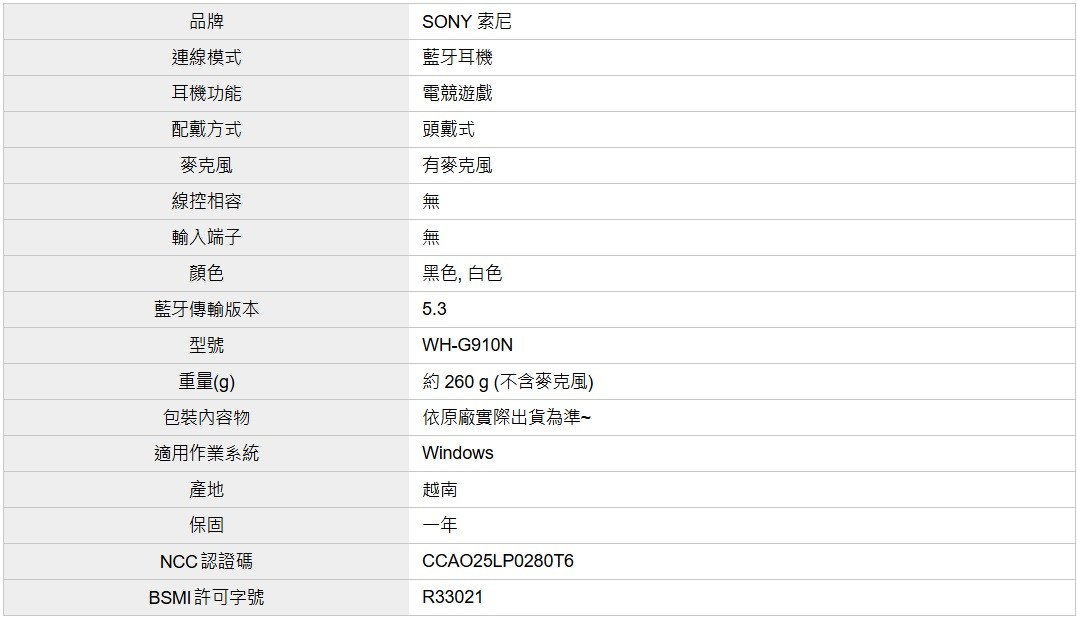This screenshot has height=617, width=1077.
Task: Click the 黑色, 白色 color value
Action: pos(462,274)
